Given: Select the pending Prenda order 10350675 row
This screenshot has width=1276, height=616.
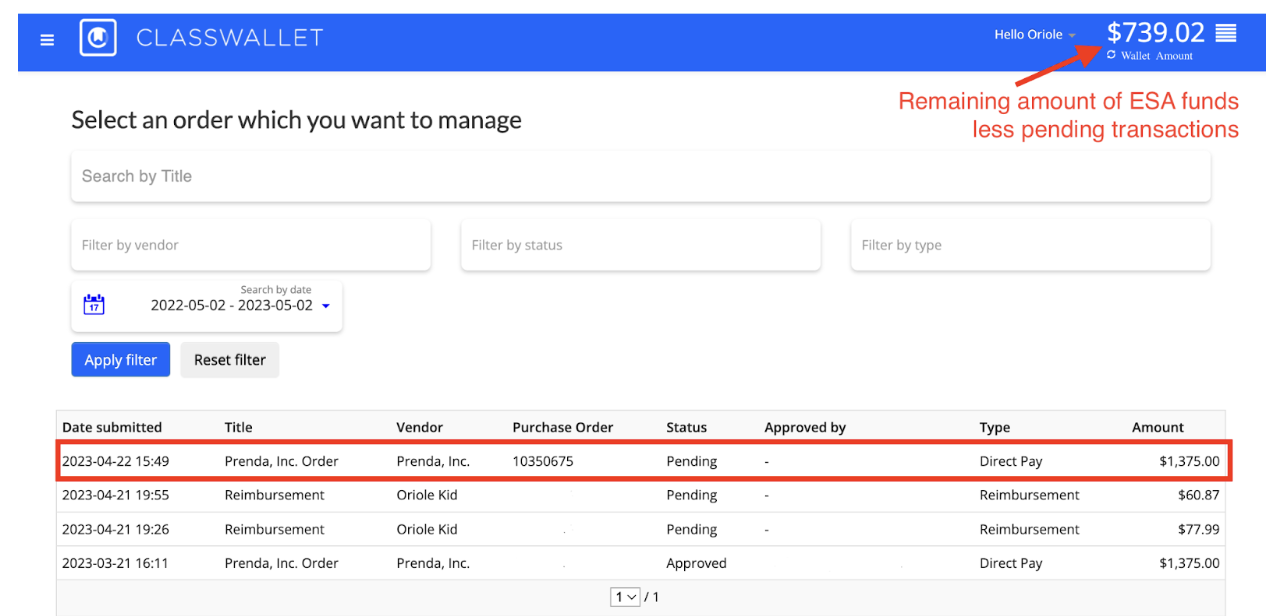Looking at the screenshot, I should [x=640, y=461].
